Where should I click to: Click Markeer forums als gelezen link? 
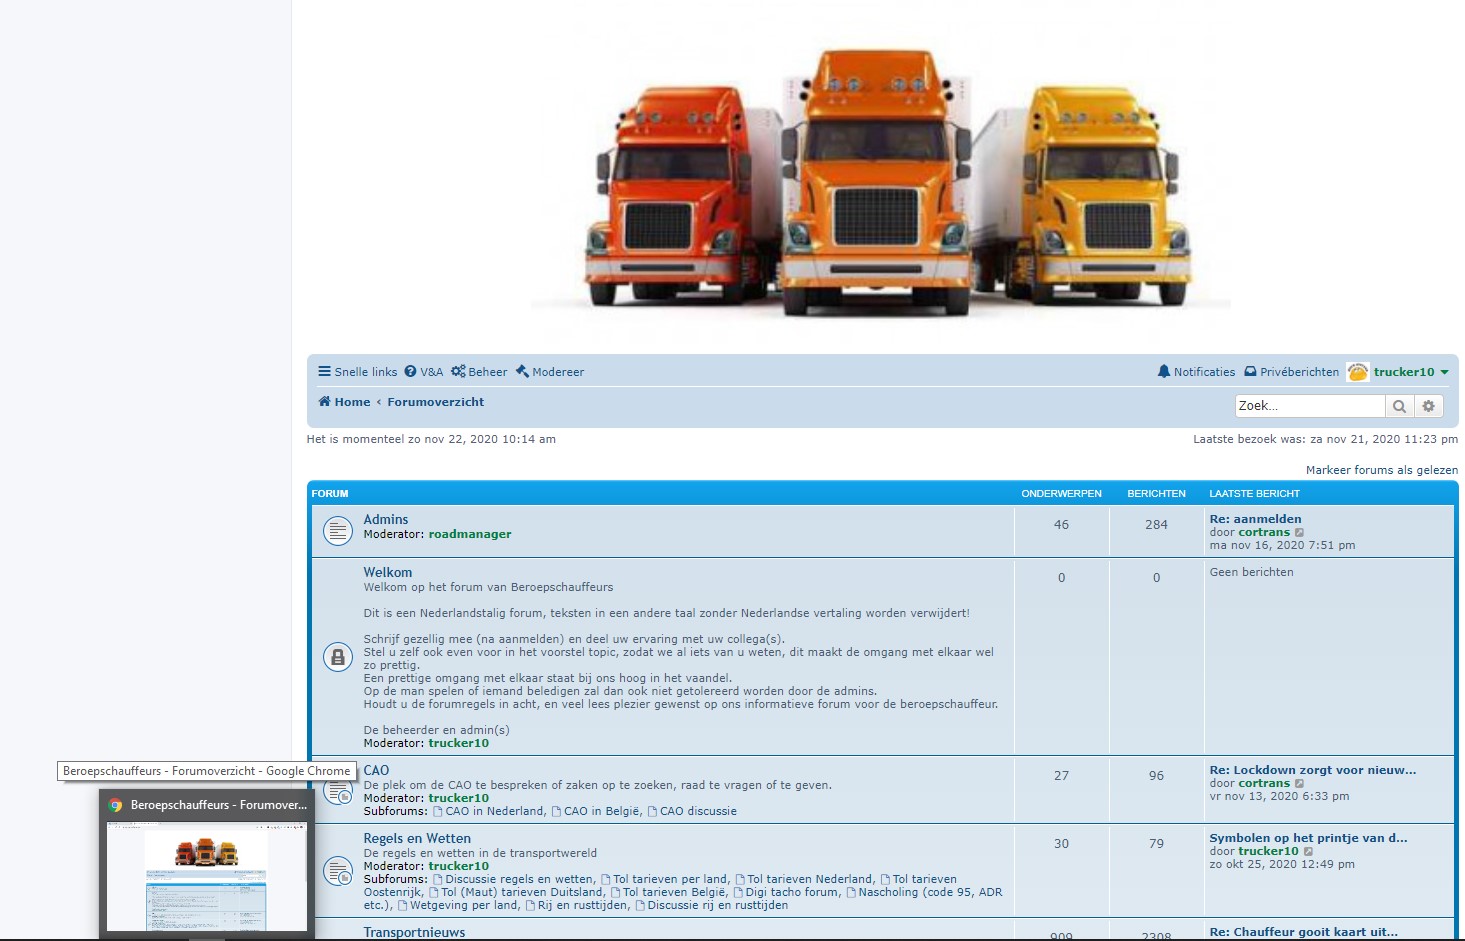1381,470
